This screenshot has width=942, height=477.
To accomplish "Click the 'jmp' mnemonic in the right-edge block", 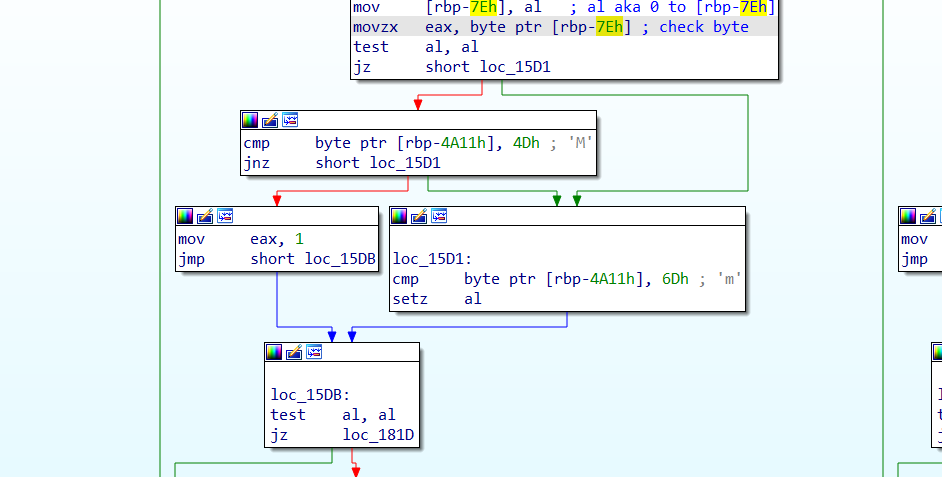I will tap(914, 259).
